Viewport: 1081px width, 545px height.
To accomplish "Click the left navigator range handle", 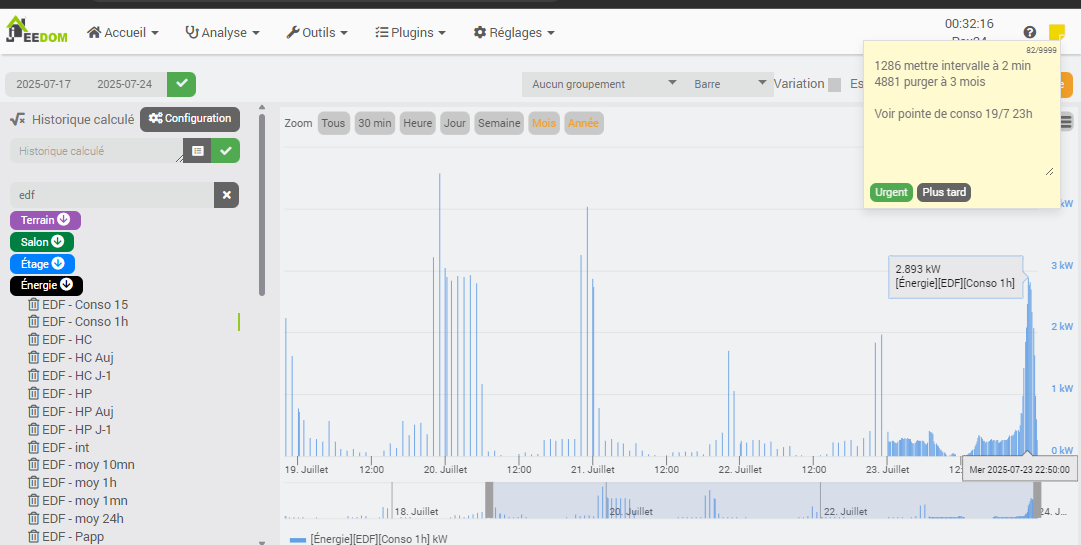I will (x=489, y=500).
